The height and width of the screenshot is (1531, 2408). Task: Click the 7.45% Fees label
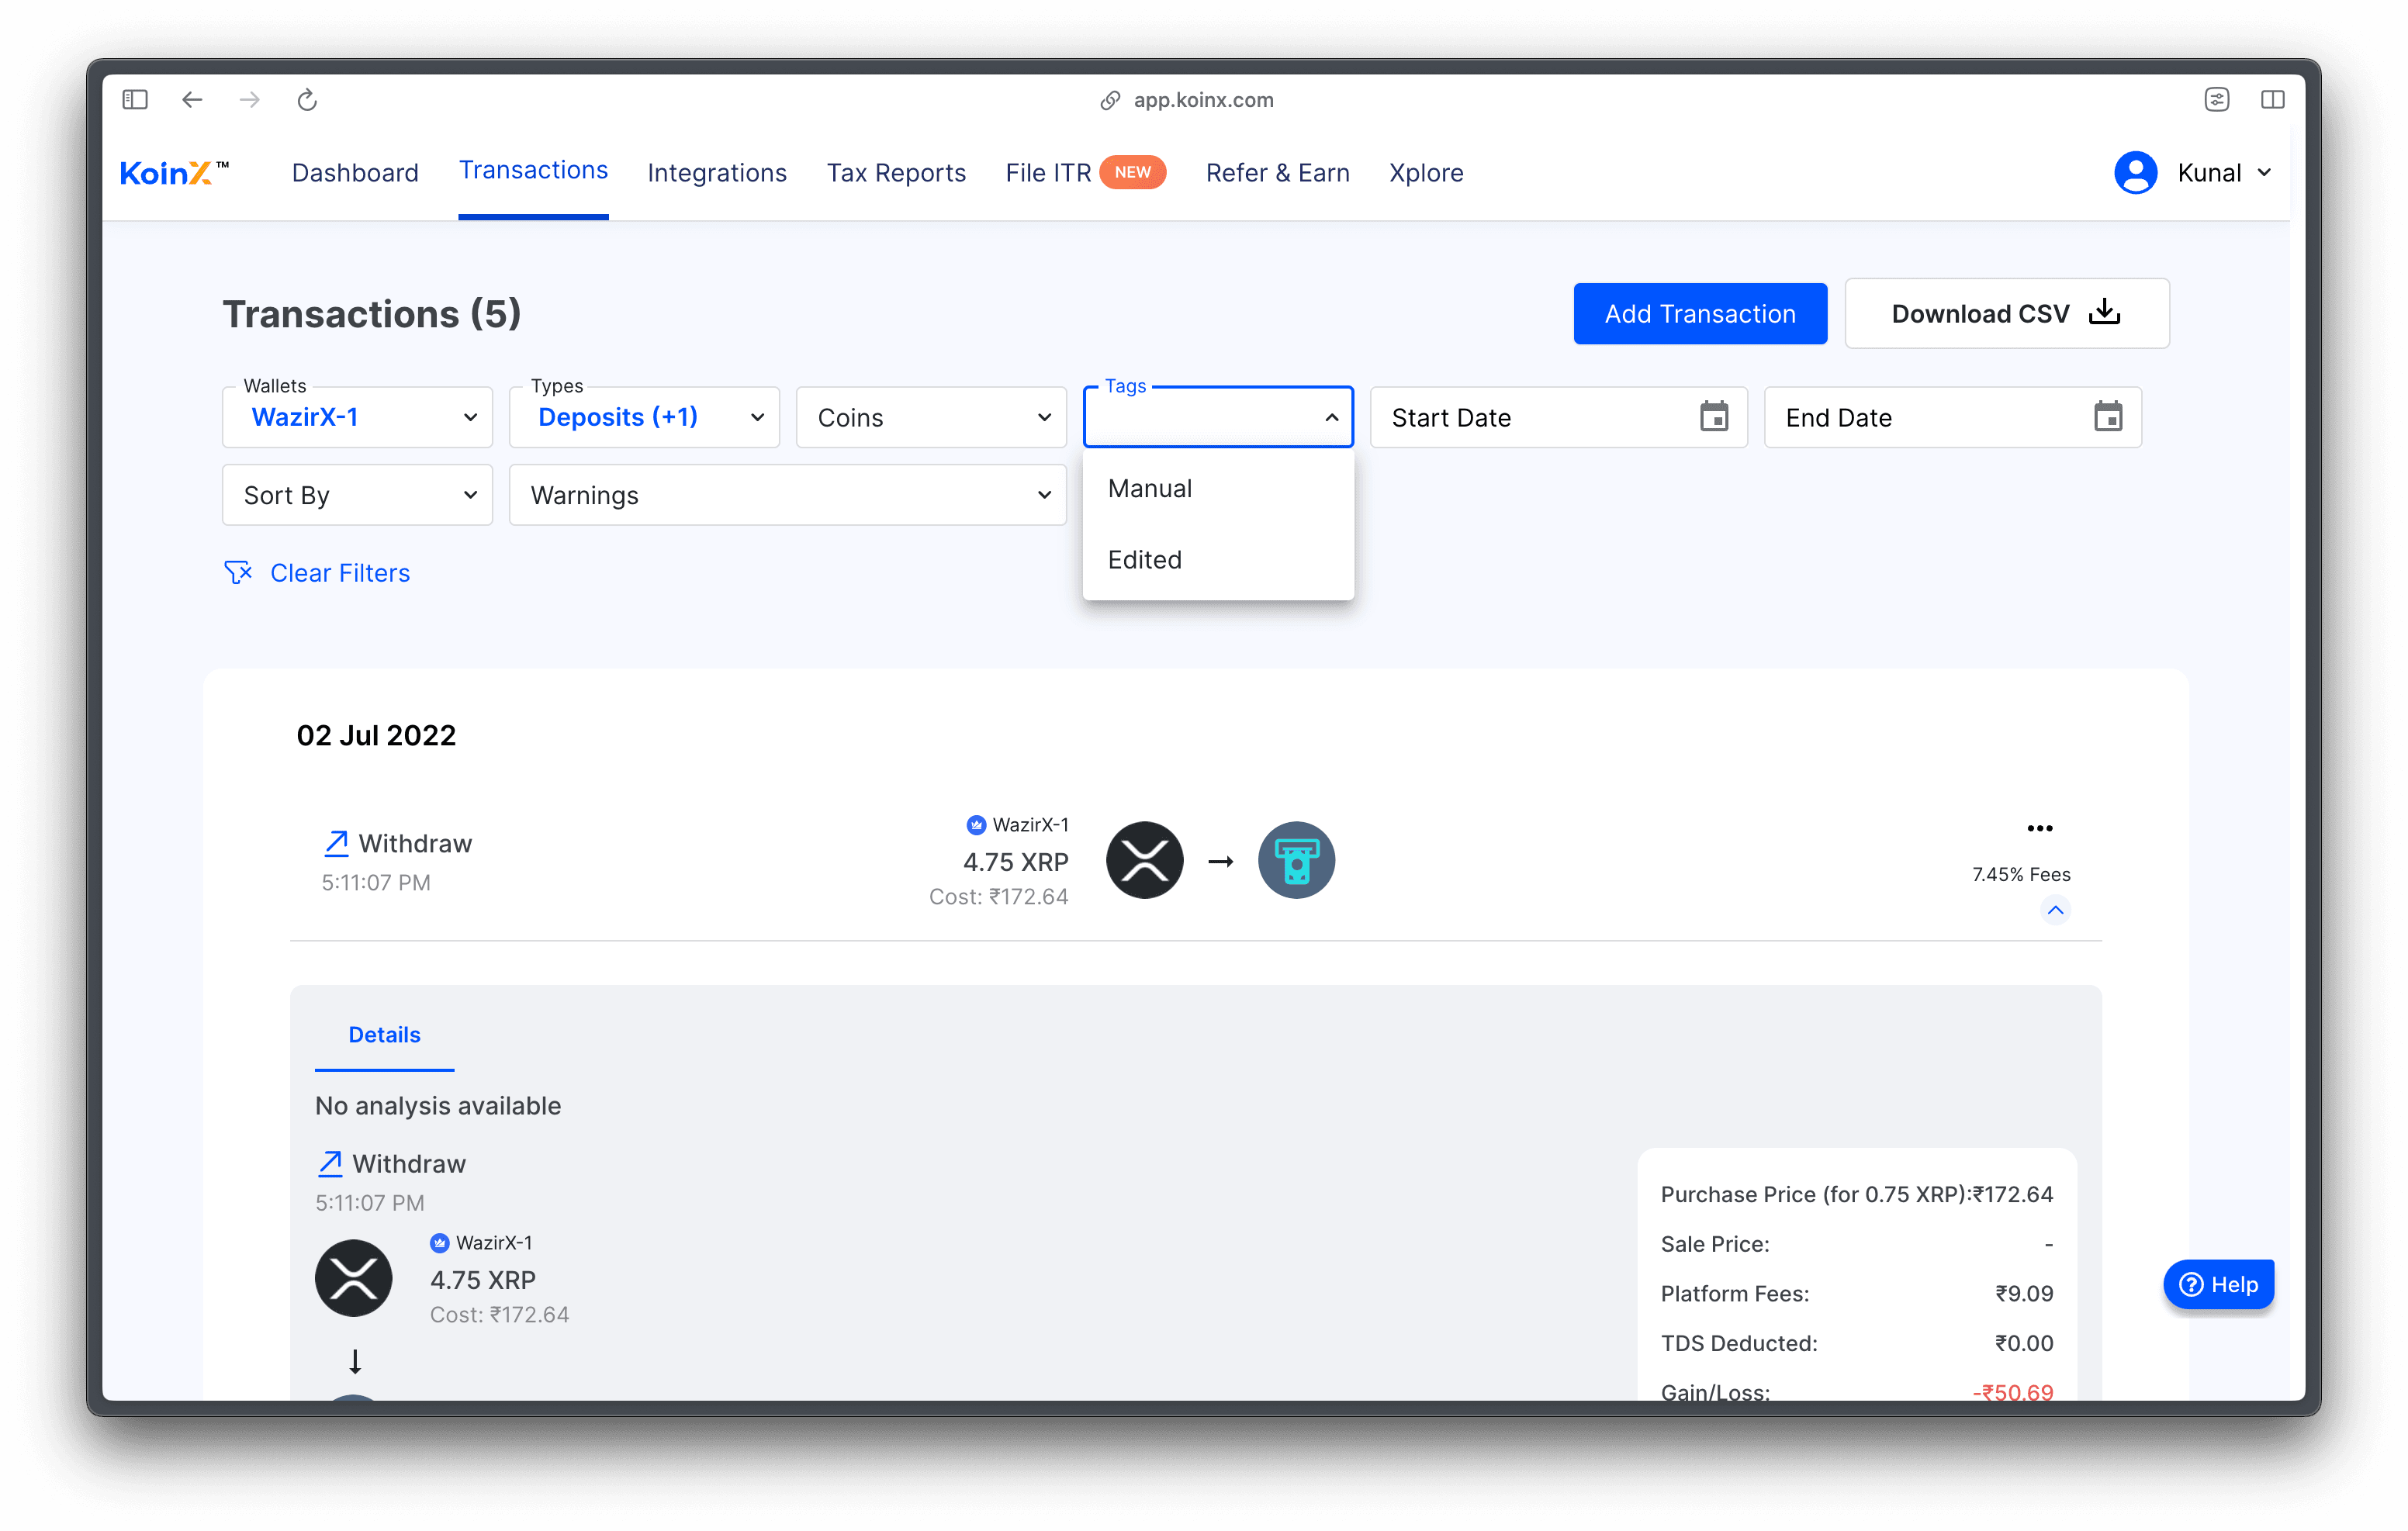point(2021,874)
